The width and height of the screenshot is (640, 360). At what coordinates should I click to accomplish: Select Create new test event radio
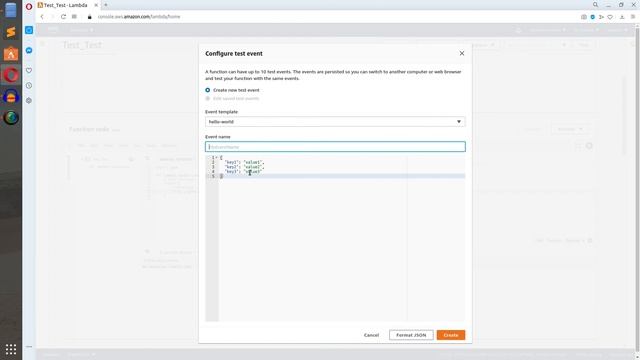point(208,90)
